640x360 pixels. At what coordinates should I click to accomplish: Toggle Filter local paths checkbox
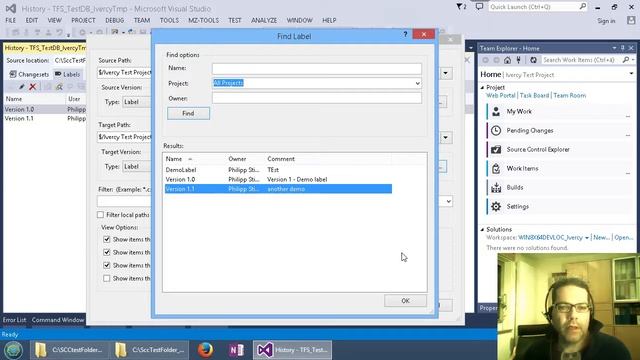(x=100, y=215)
